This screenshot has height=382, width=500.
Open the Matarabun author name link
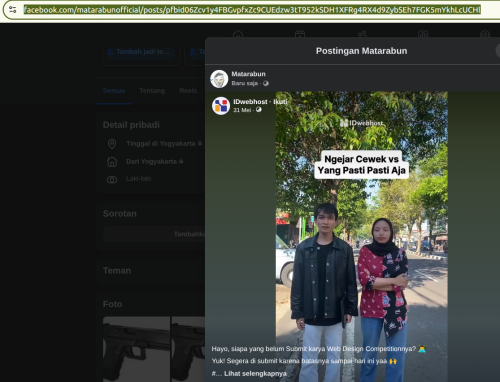tap(248, 74)
